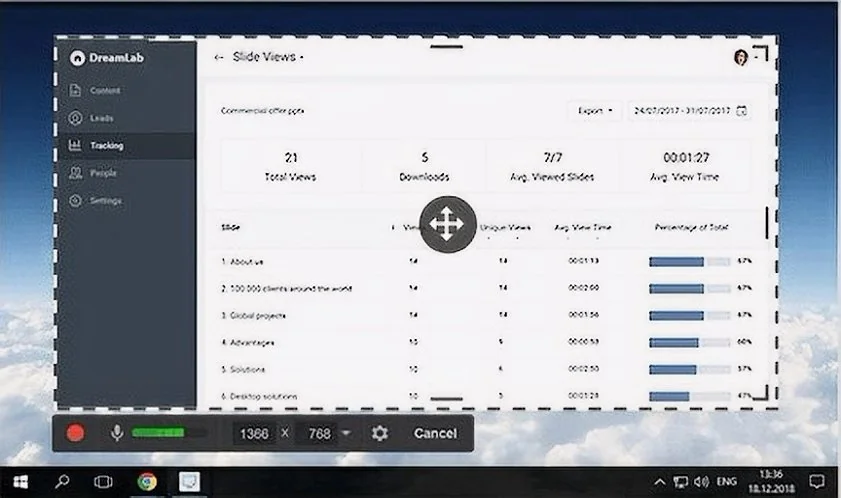Open the Windows Start menu
The width and height of the screenshot is (841, 498).
point(20,482)
